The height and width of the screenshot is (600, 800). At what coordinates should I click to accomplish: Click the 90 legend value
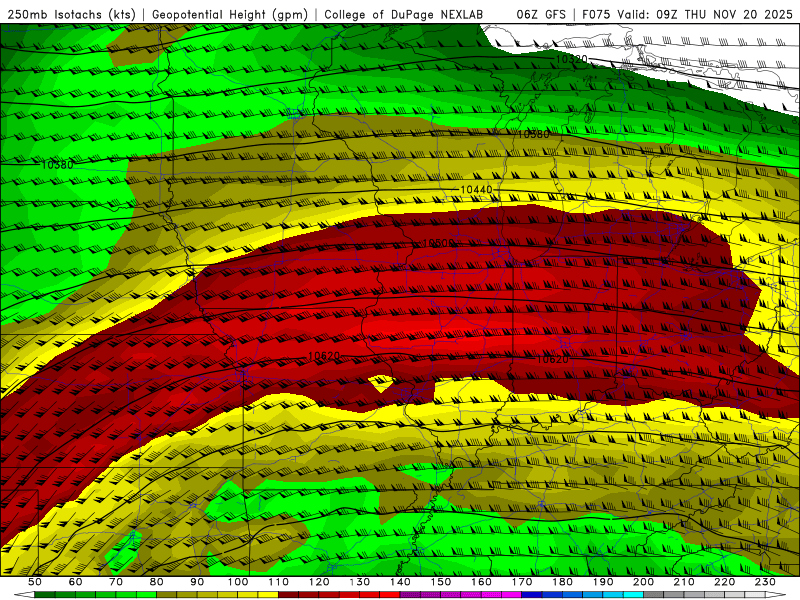click(197, 582)
